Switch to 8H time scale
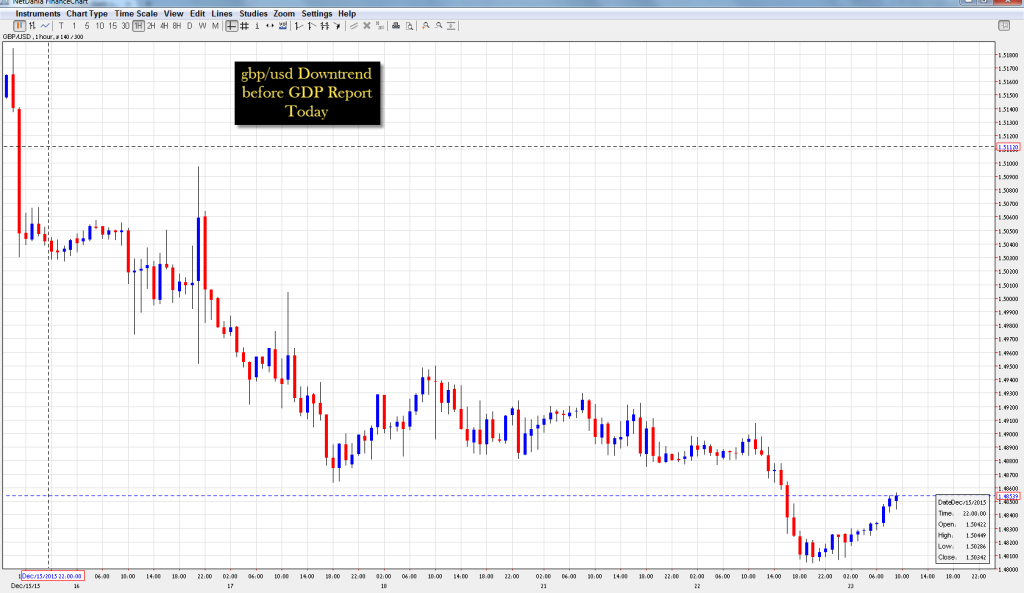 coord(176,26)
